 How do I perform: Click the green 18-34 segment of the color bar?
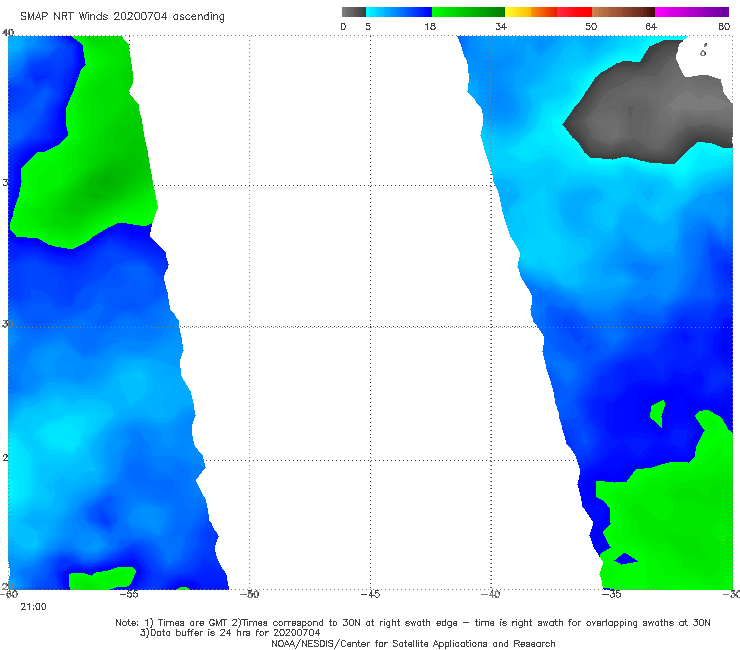[468, 12]
